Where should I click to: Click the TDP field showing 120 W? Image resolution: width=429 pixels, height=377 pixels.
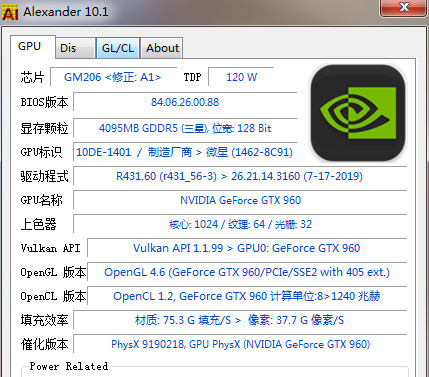[241, 77]
